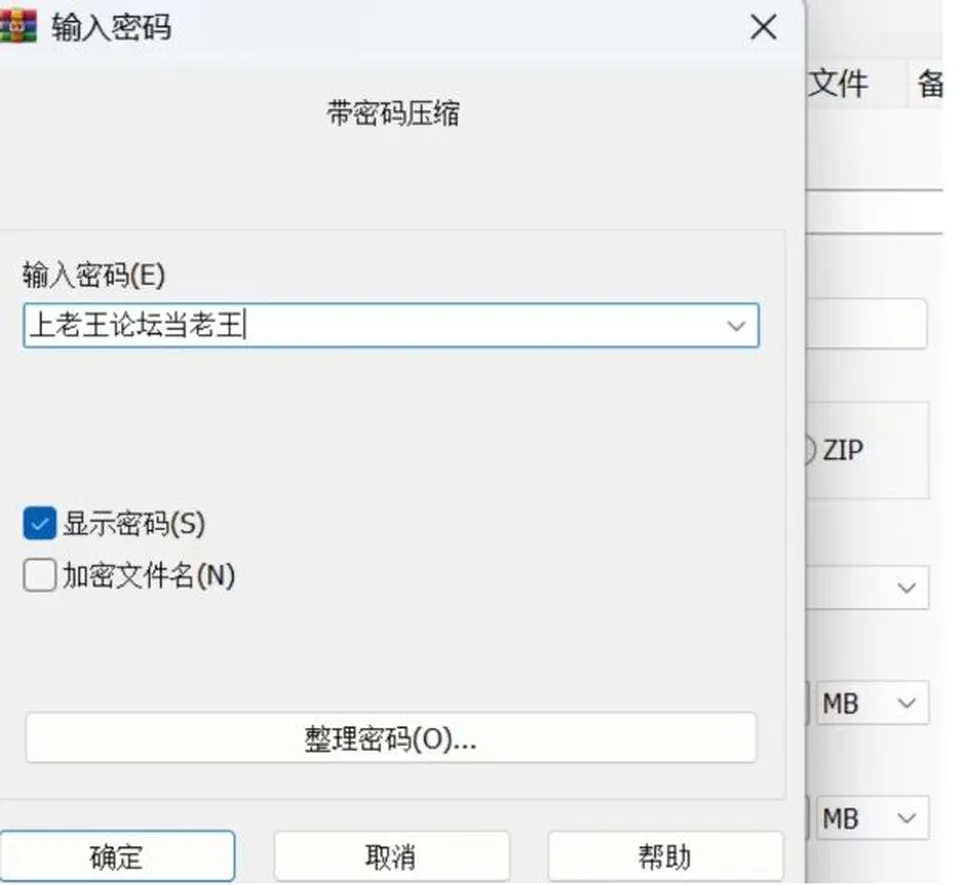Click the 输入密码(E) field label
Screen dimensions: 960x885
tap(94, 275)
